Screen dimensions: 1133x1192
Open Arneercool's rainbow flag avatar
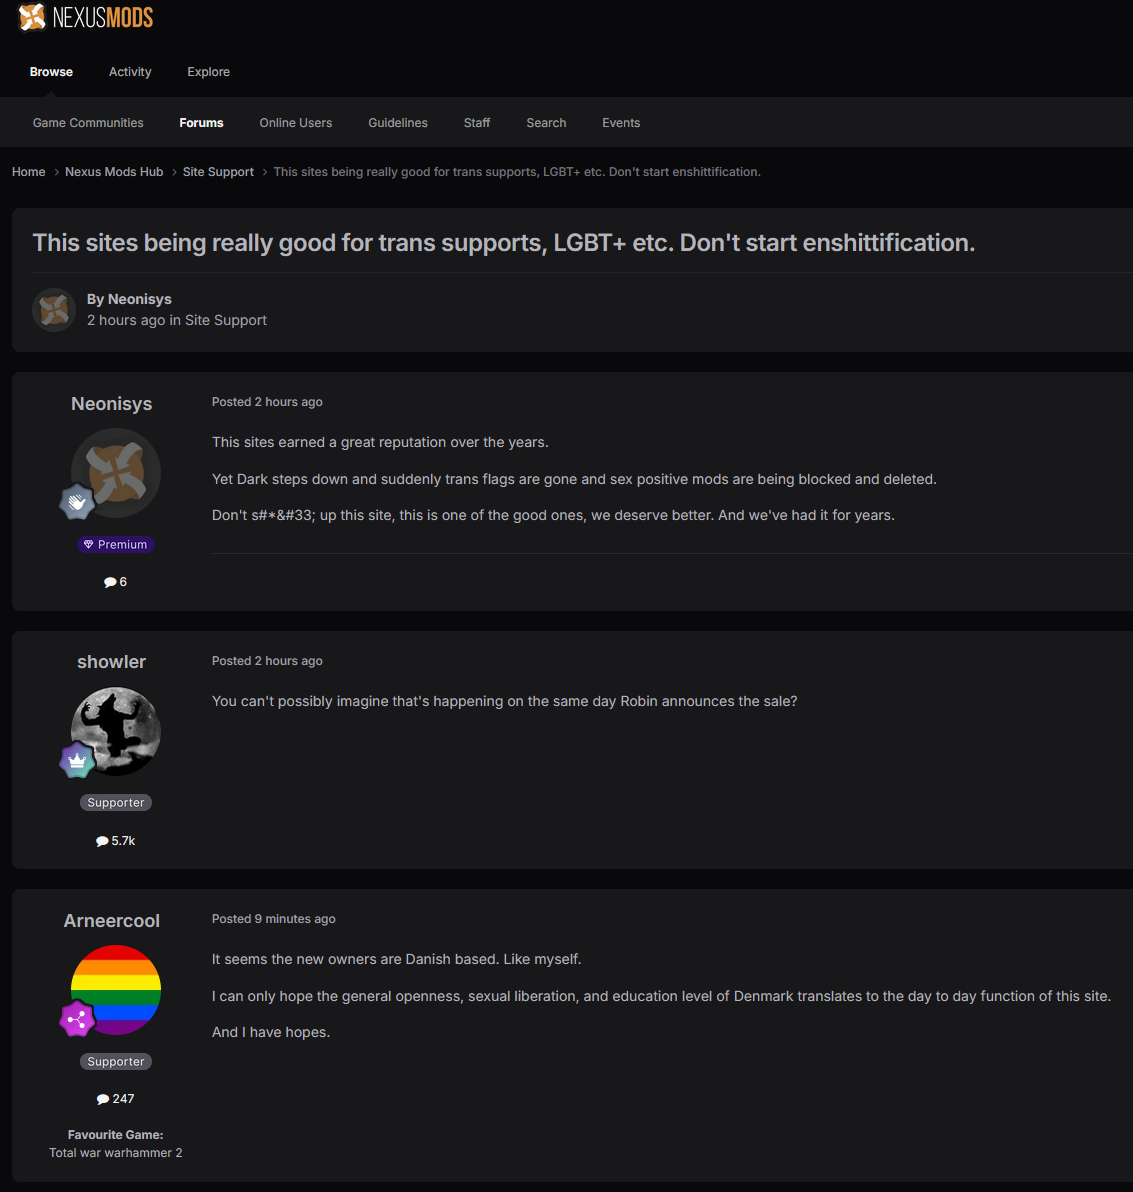(116, 990)
